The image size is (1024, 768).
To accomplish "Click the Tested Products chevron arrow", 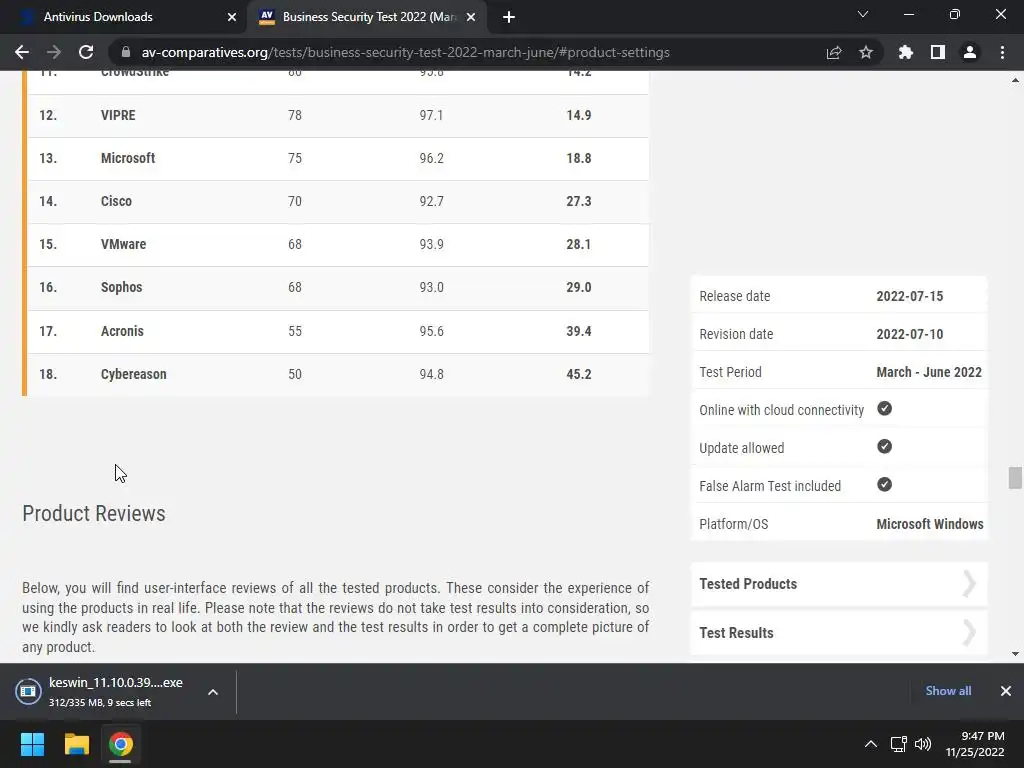I will coord(970,584).
